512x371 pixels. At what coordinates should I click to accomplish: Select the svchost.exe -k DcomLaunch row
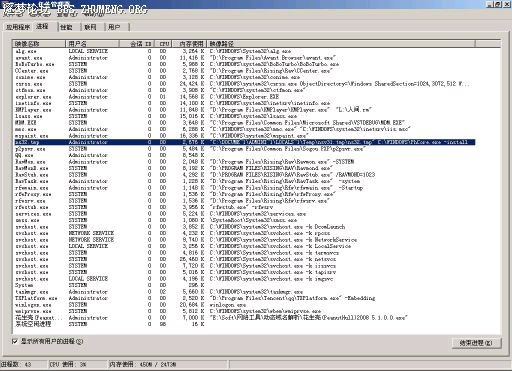click(x=244, y=227)
